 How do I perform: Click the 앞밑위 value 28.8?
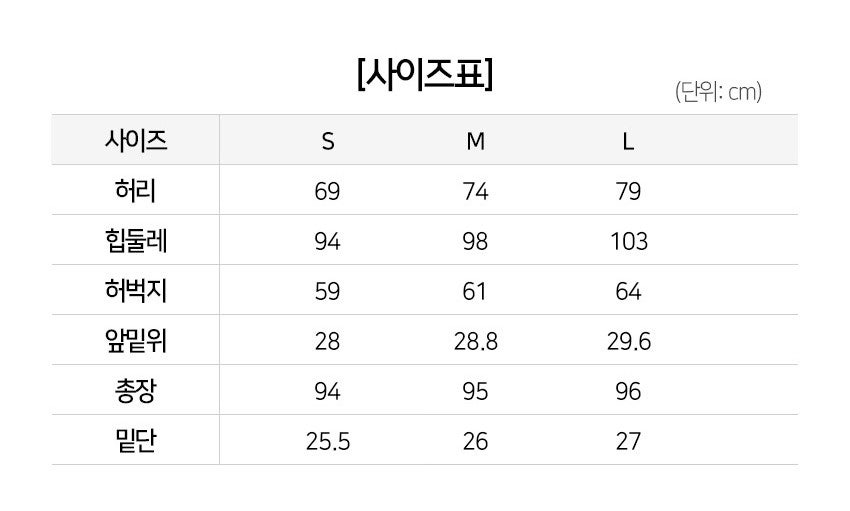click(476, 342)
